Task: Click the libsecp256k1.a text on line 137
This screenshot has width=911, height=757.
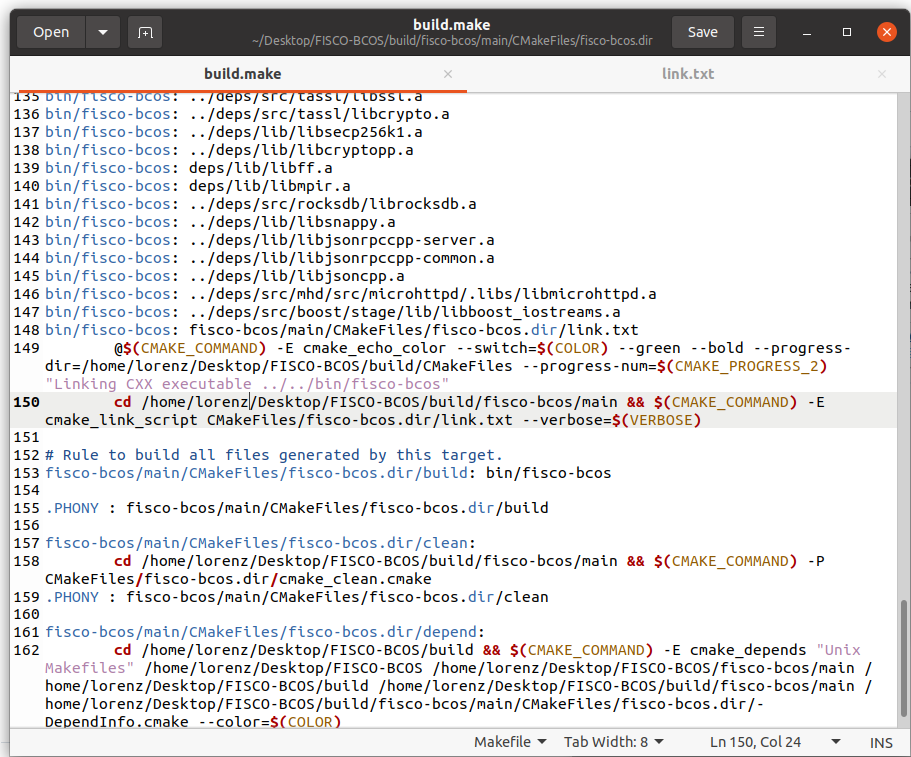Action: (360, 132)
